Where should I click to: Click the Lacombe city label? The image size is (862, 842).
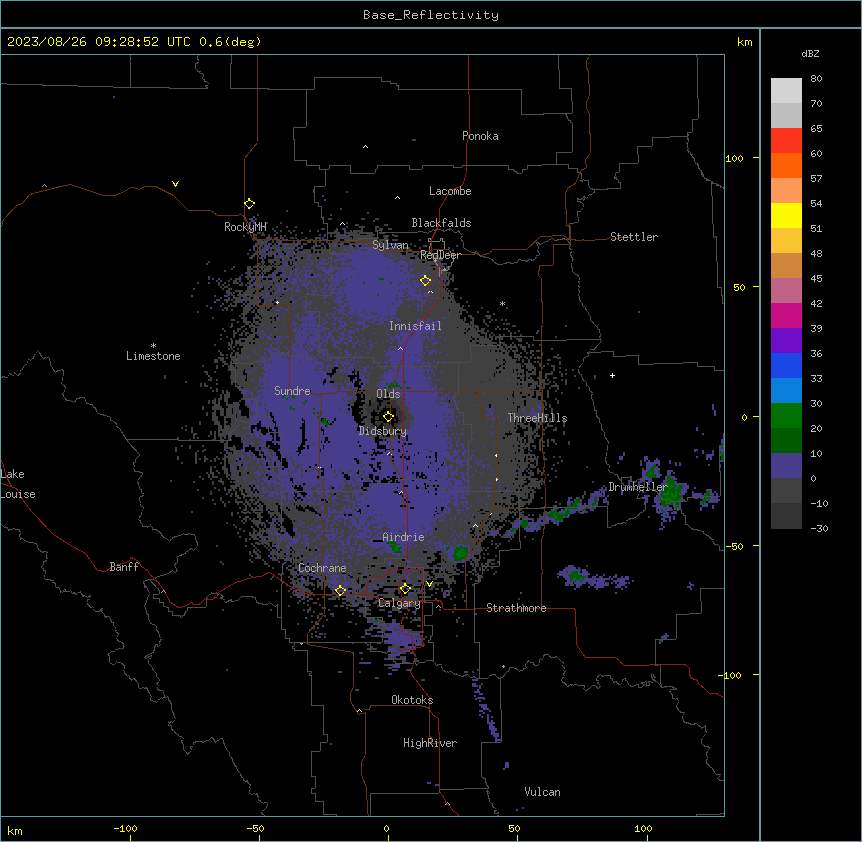coord(450,191)
